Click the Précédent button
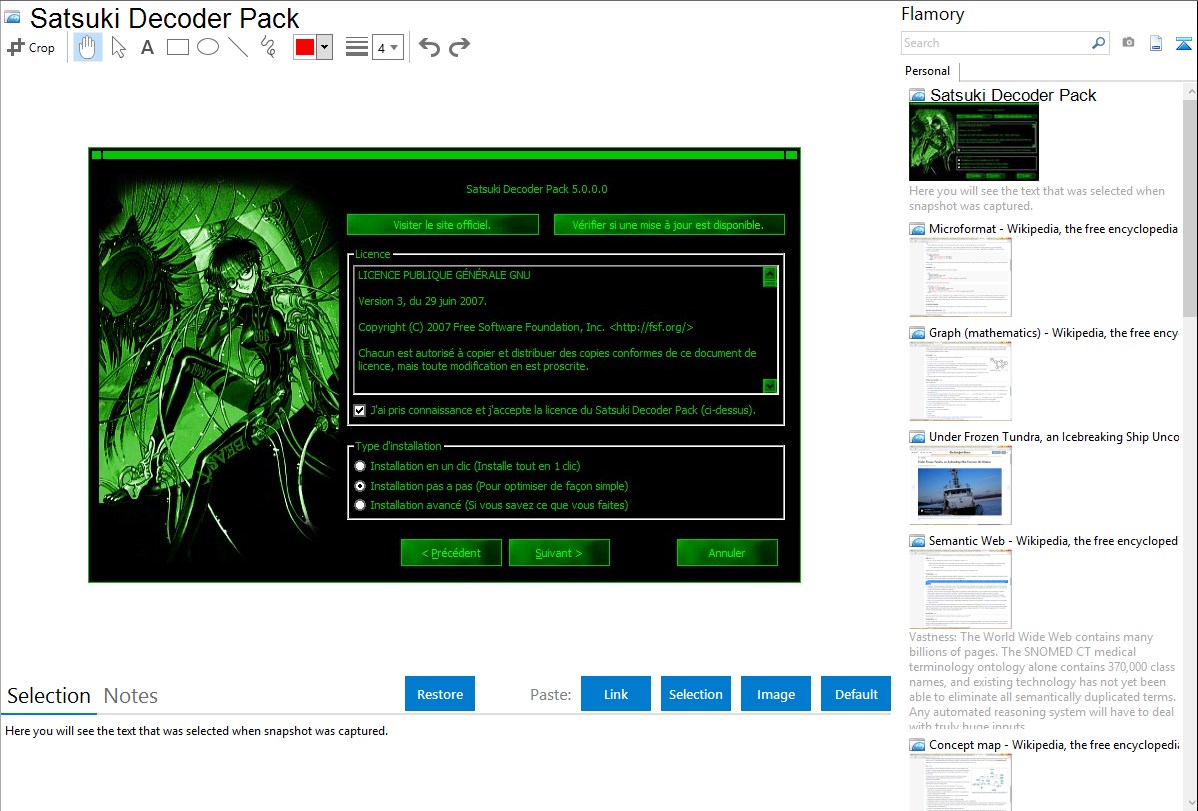 tap(452, 553)
